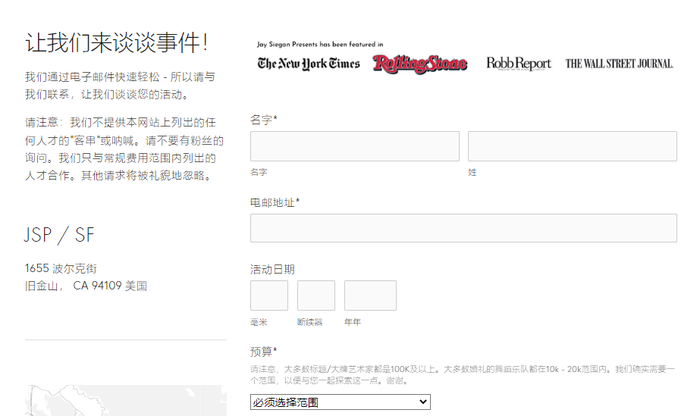Screen dimensions: 700x416
Task: Click the year box labeled 年年
Action: [x=370, y=295]
